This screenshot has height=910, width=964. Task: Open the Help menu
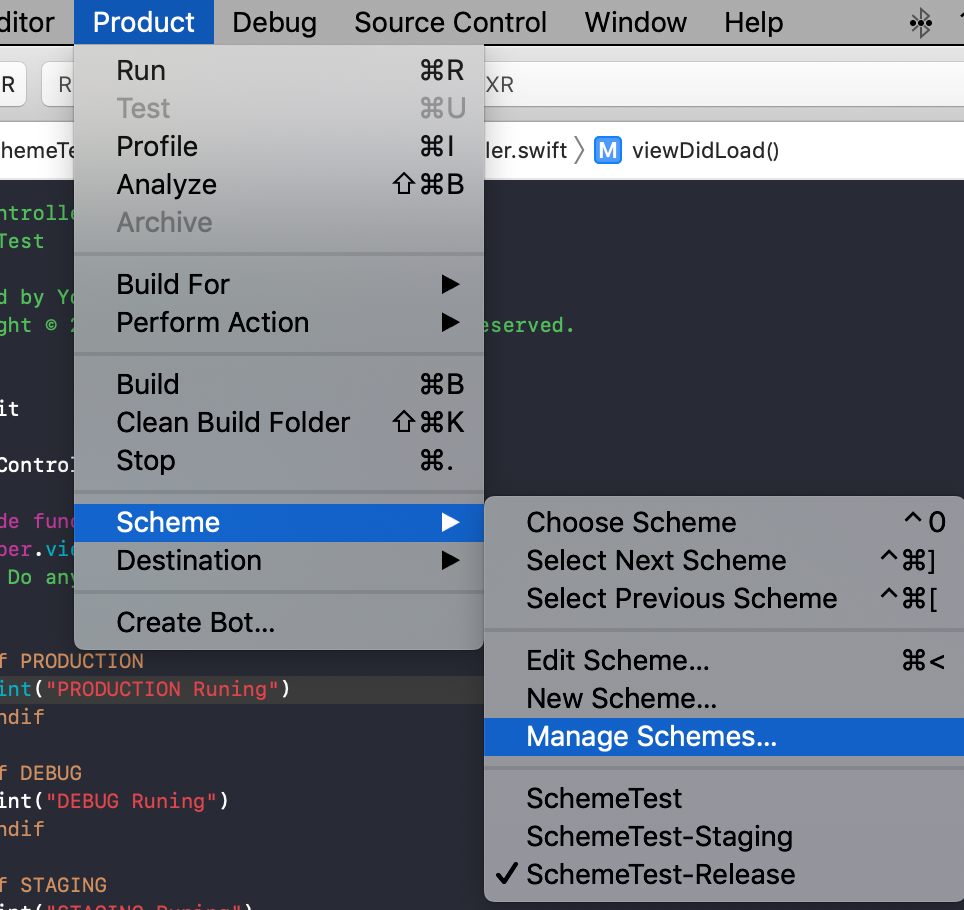pyautogui.click(x=753, y=22)
